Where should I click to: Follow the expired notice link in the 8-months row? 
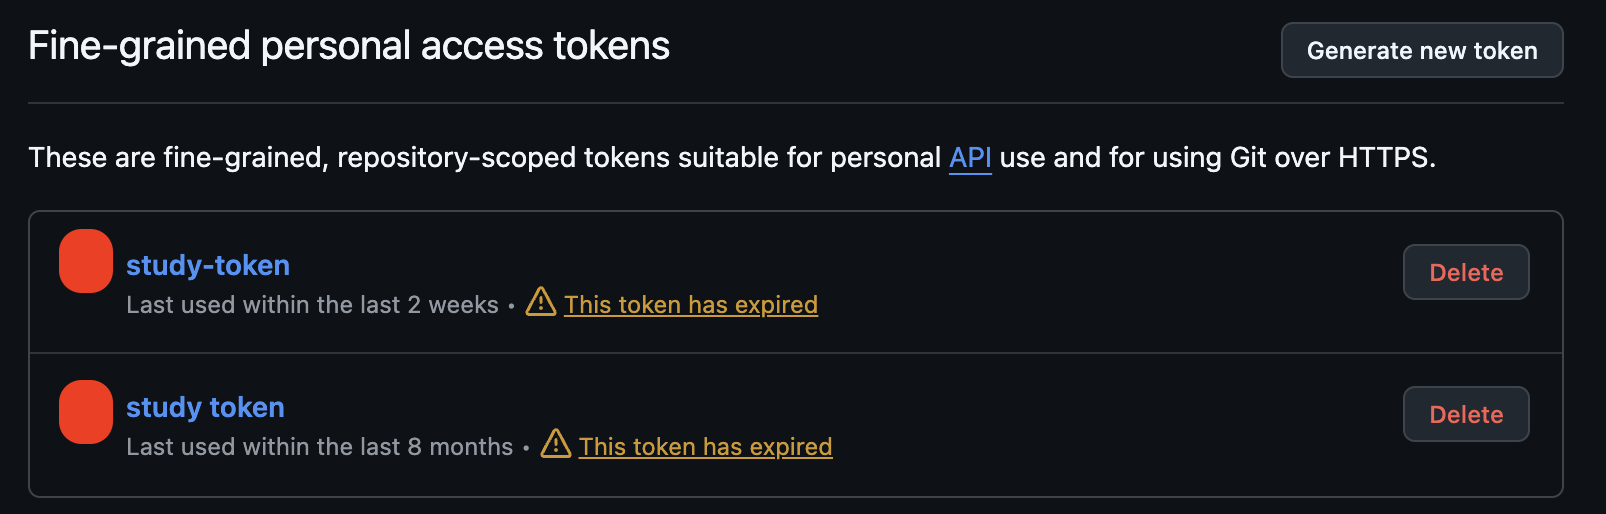(x=705, y=447)
